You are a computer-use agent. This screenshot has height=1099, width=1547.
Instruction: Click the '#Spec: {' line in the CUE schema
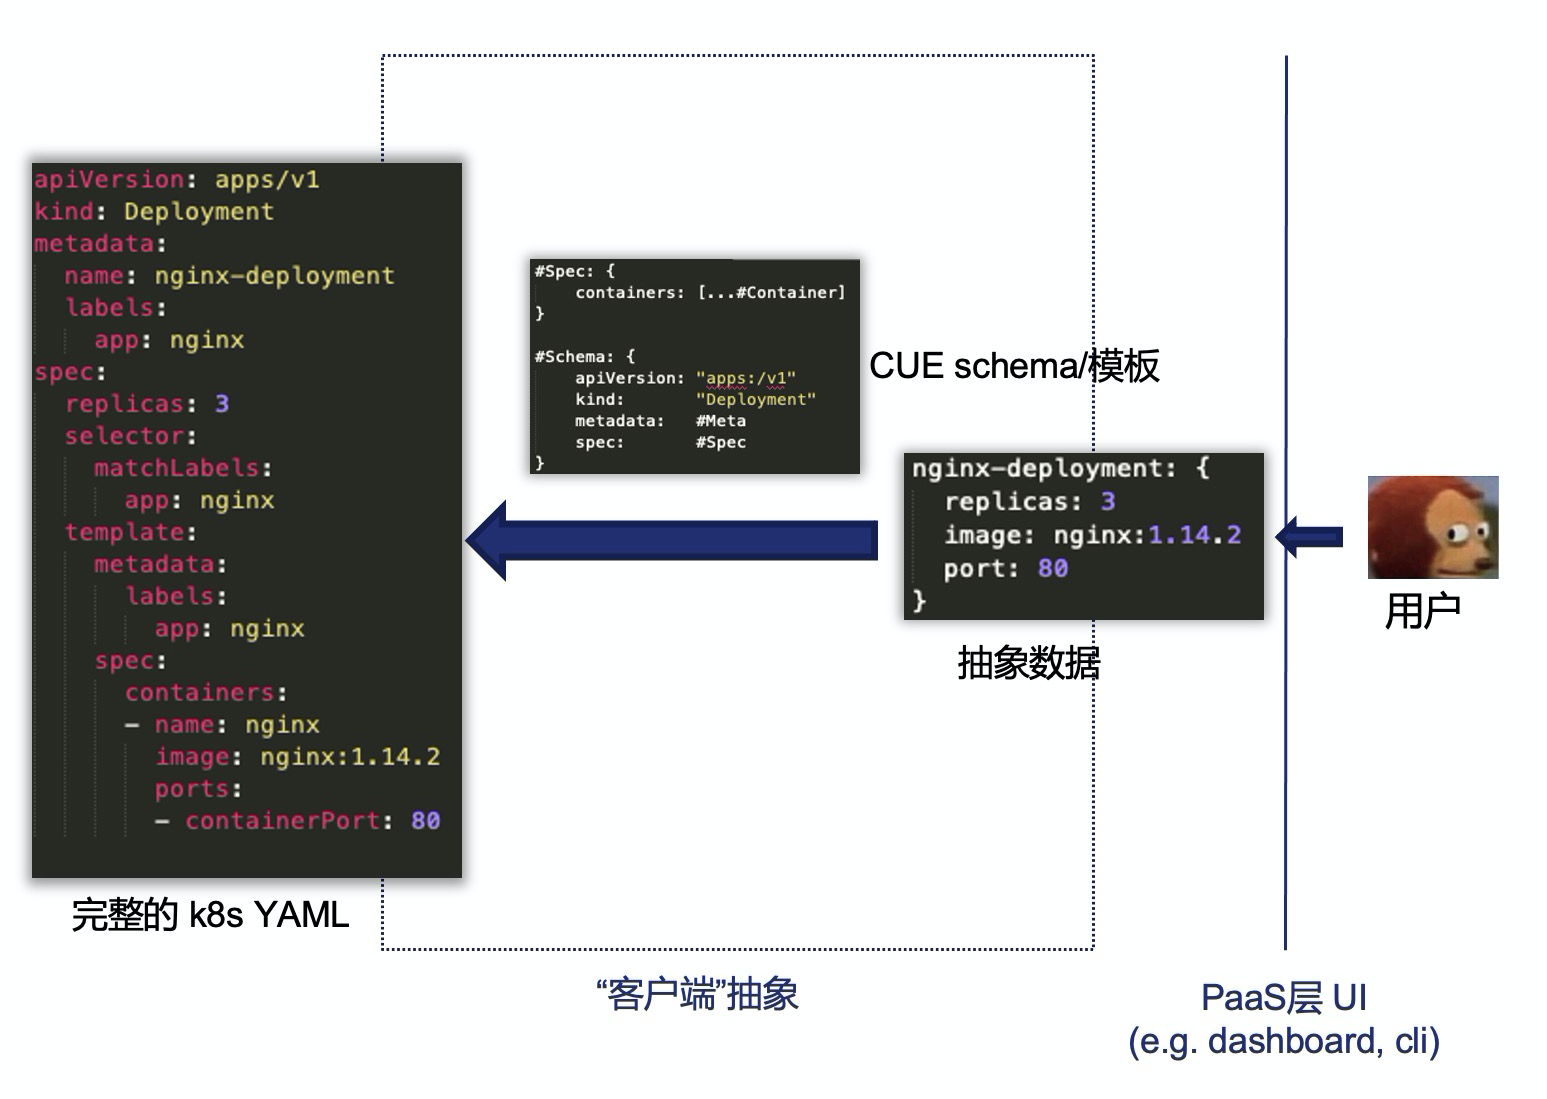pyautogui.click(x=575, y=271)
